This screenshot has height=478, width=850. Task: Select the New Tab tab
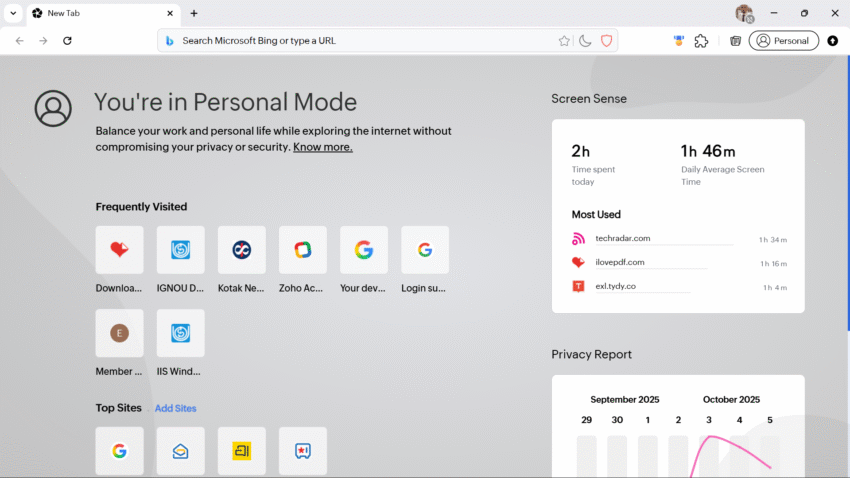pos(95,13)
